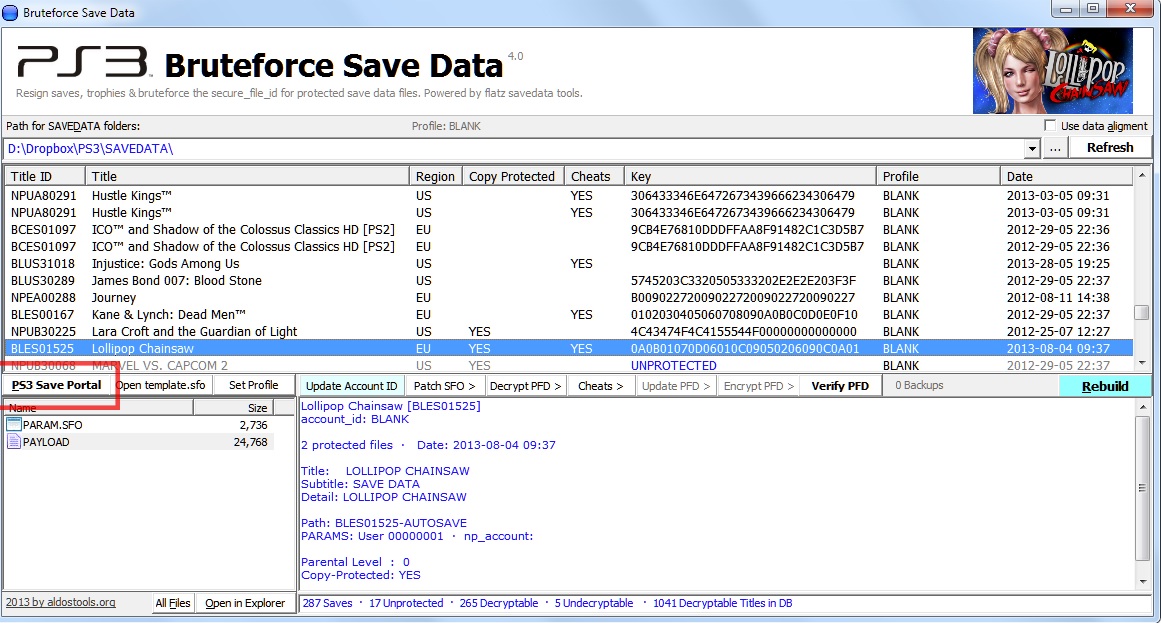Click the 2012-08-11 14:38 date cell
Viewport: 1161px width, 623px height.
click(1057, 297)
